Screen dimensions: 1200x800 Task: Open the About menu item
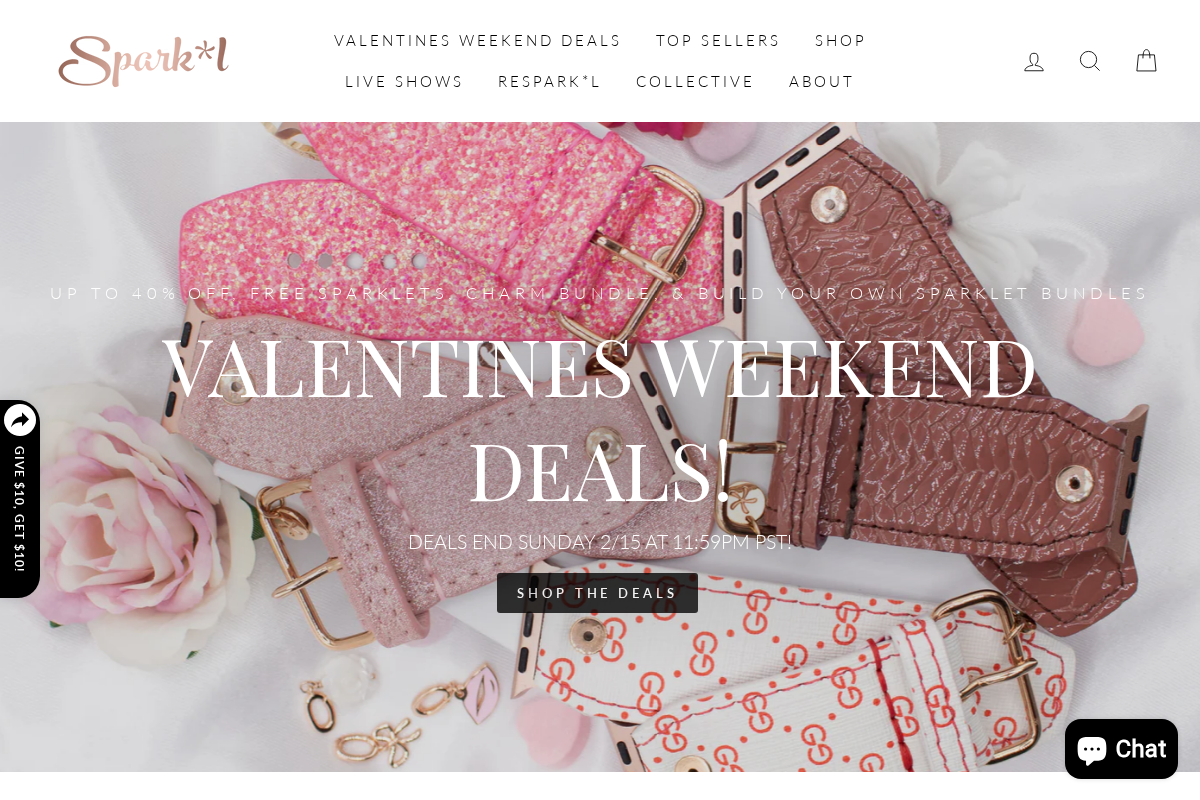pos(822,82)
